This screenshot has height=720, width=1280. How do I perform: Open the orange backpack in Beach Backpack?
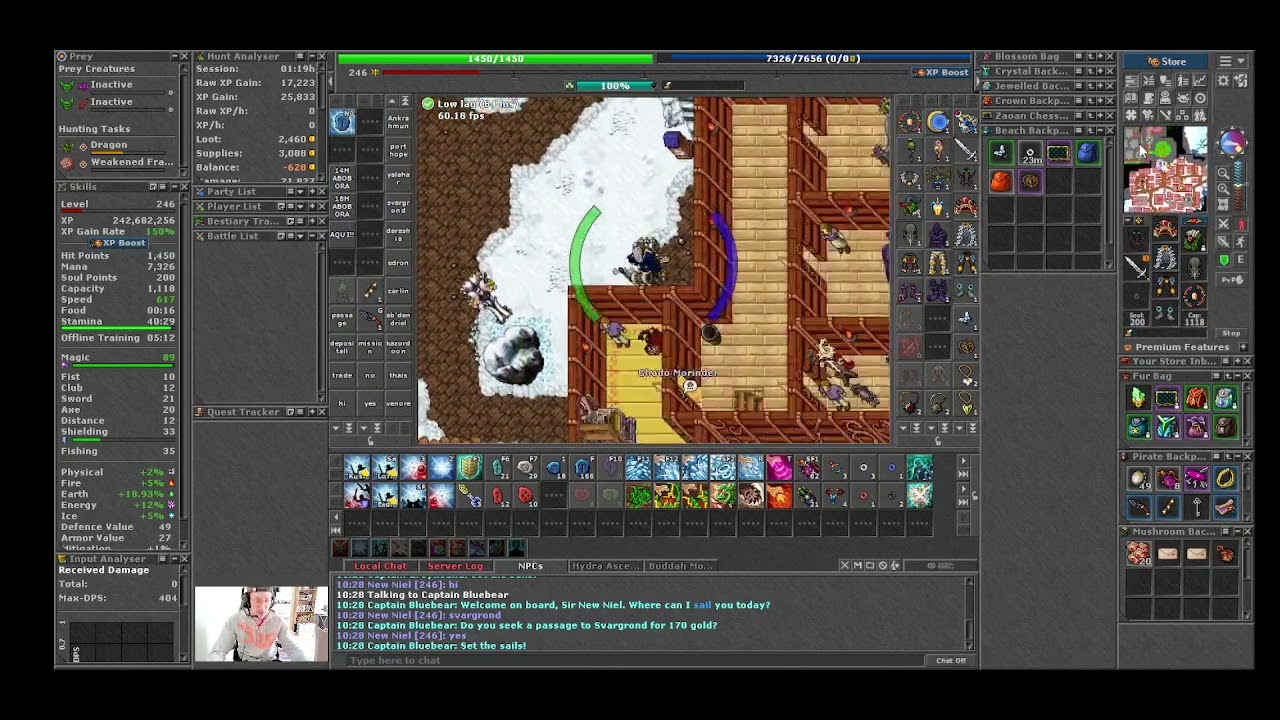[1001, 181]
